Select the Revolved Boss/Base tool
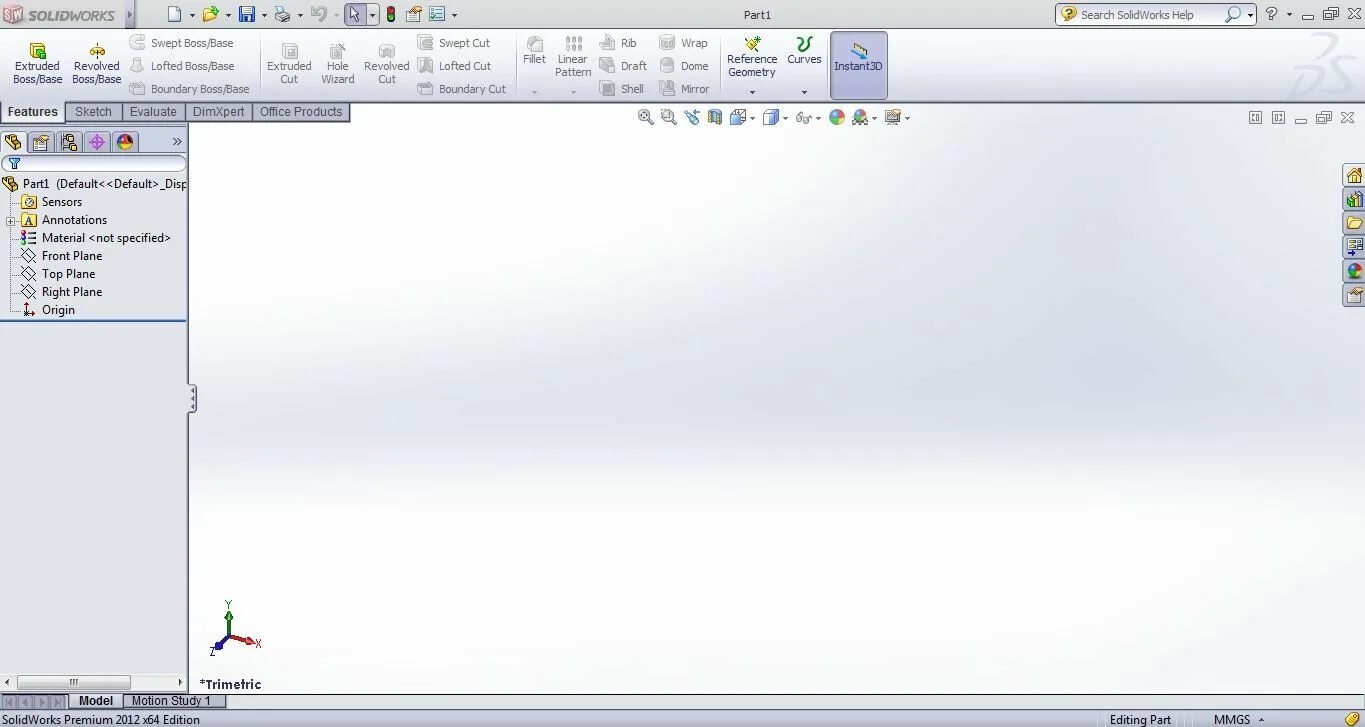 pos(97,64)
